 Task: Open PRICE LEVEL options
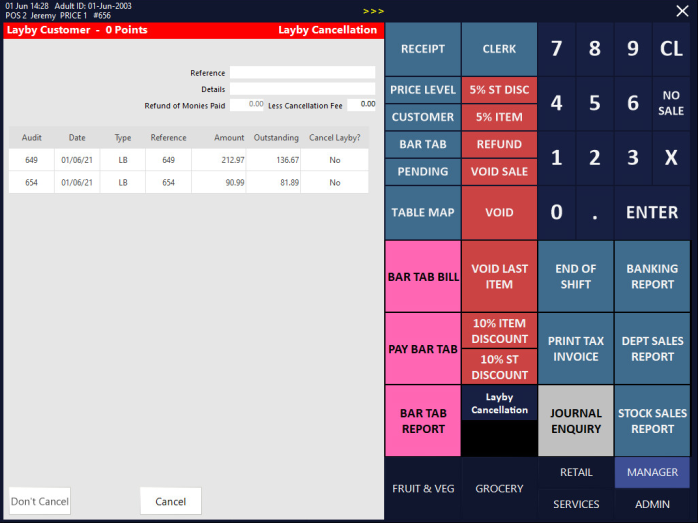[423, 90]
